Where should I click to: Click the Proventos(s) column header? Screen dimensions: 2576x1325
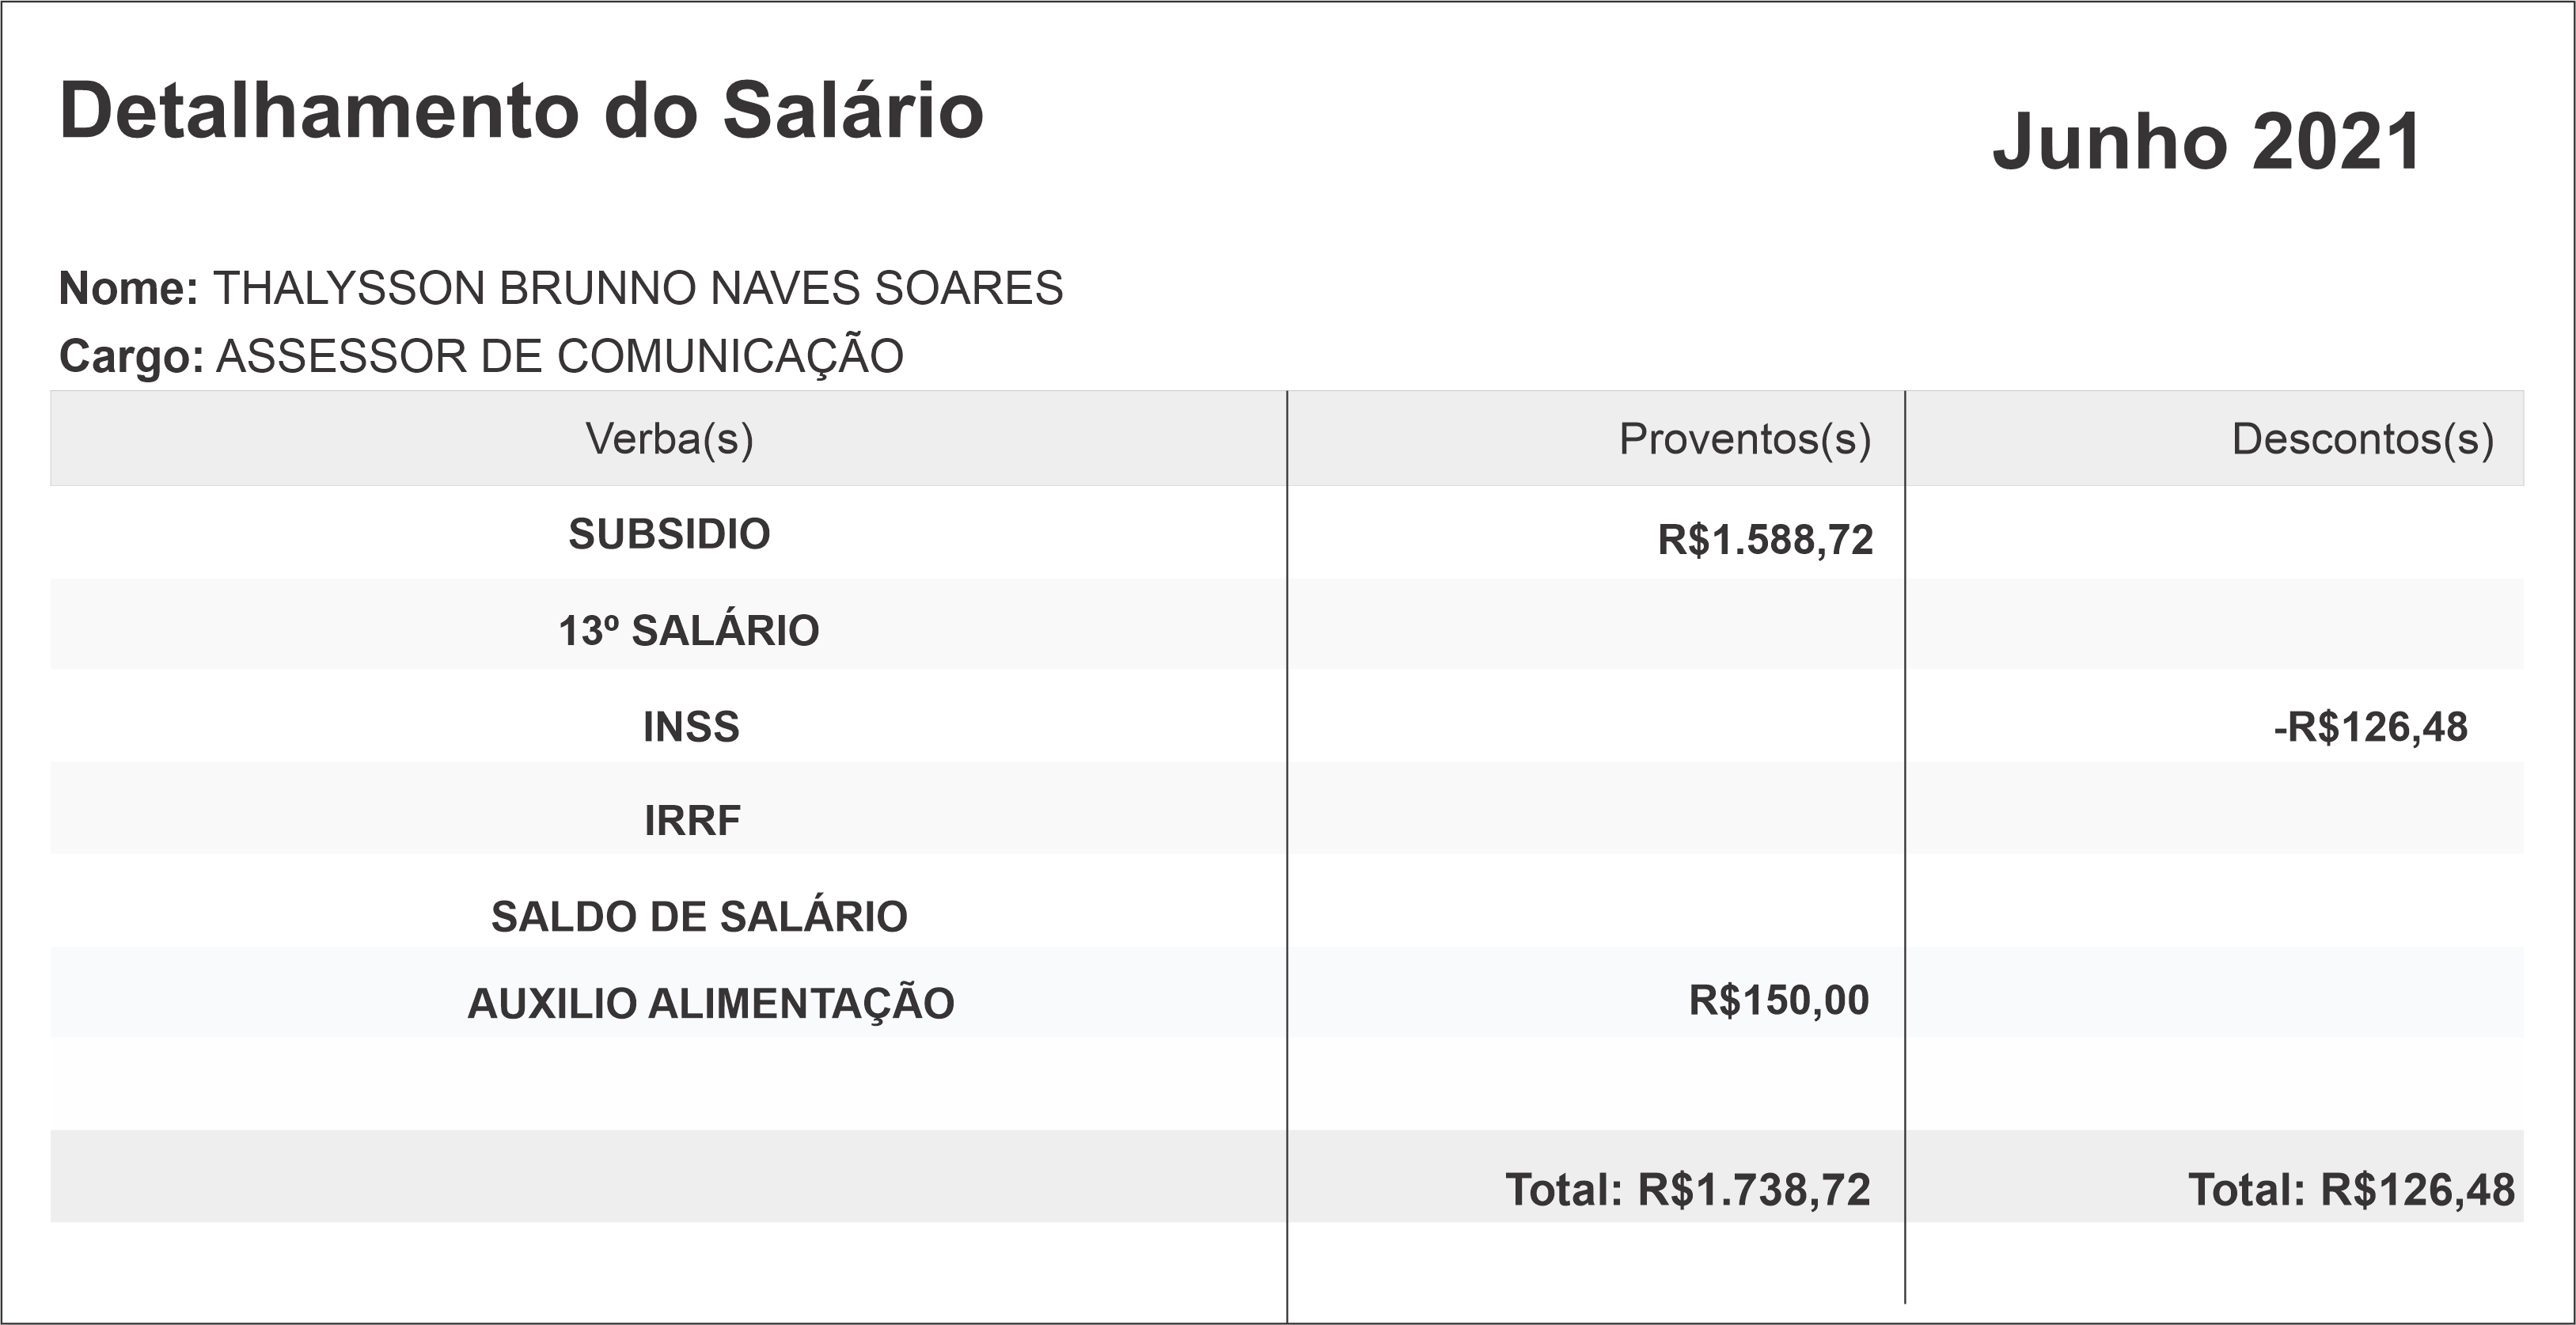point(1744,439)
